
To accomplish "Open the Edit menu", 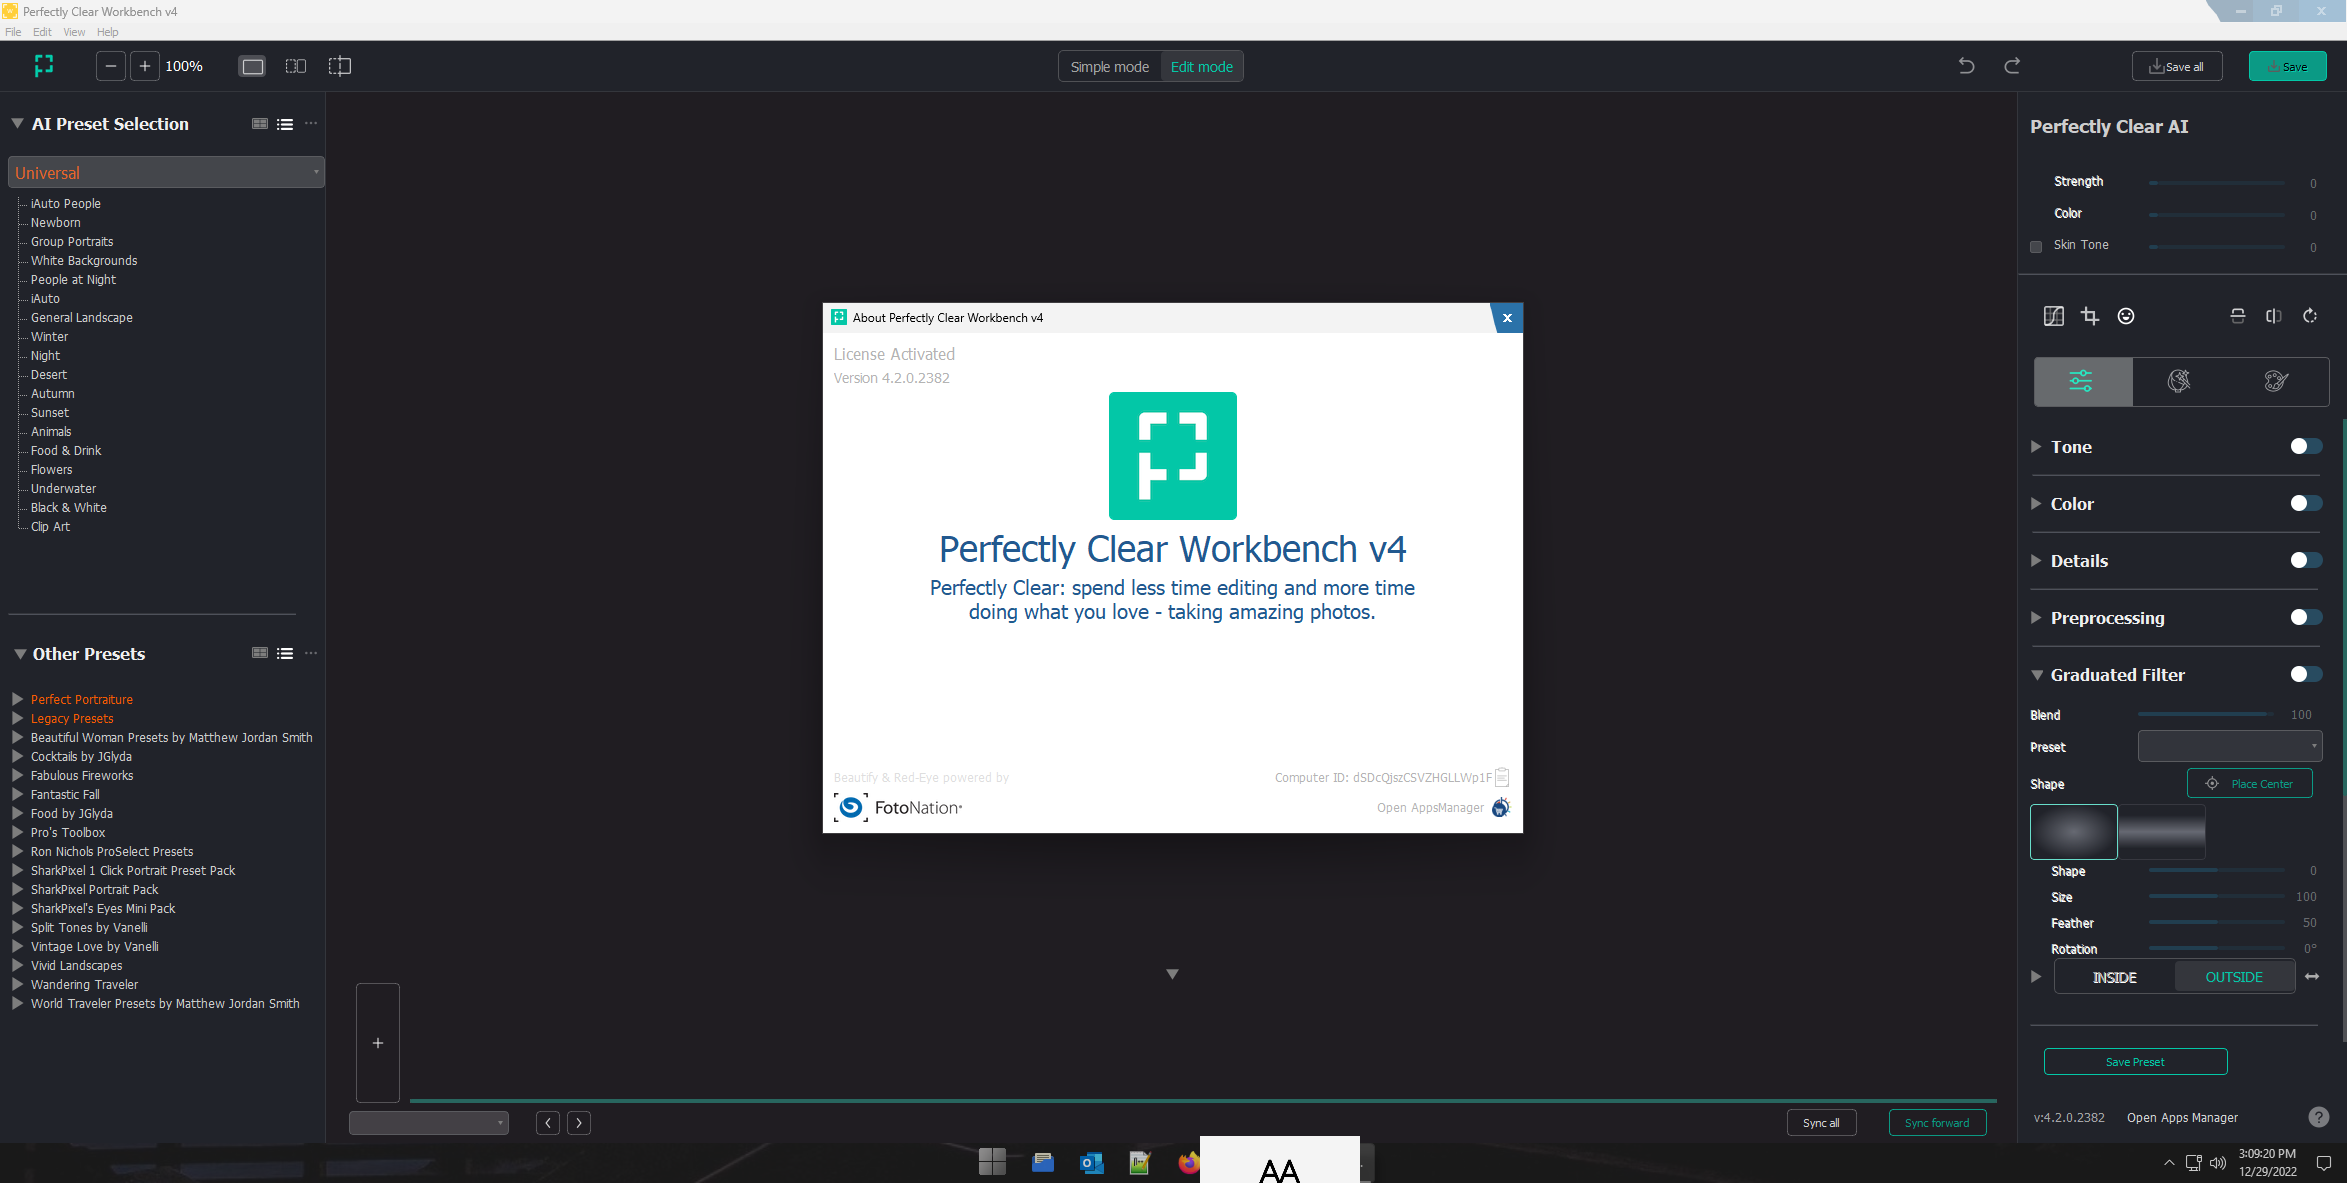I will 42,32.
